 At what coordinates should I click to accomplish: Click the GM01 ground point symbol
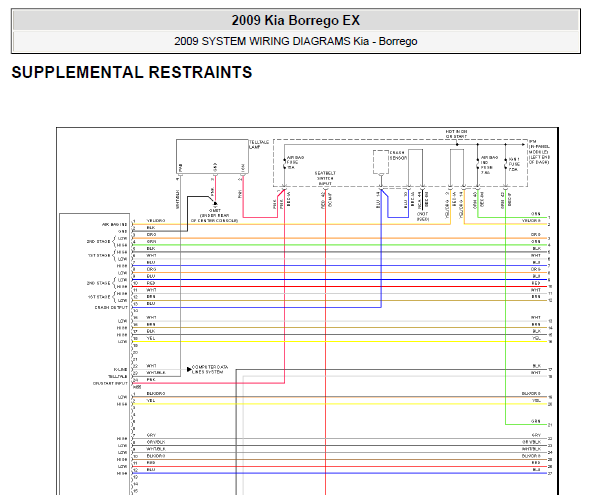pos(215,204)
